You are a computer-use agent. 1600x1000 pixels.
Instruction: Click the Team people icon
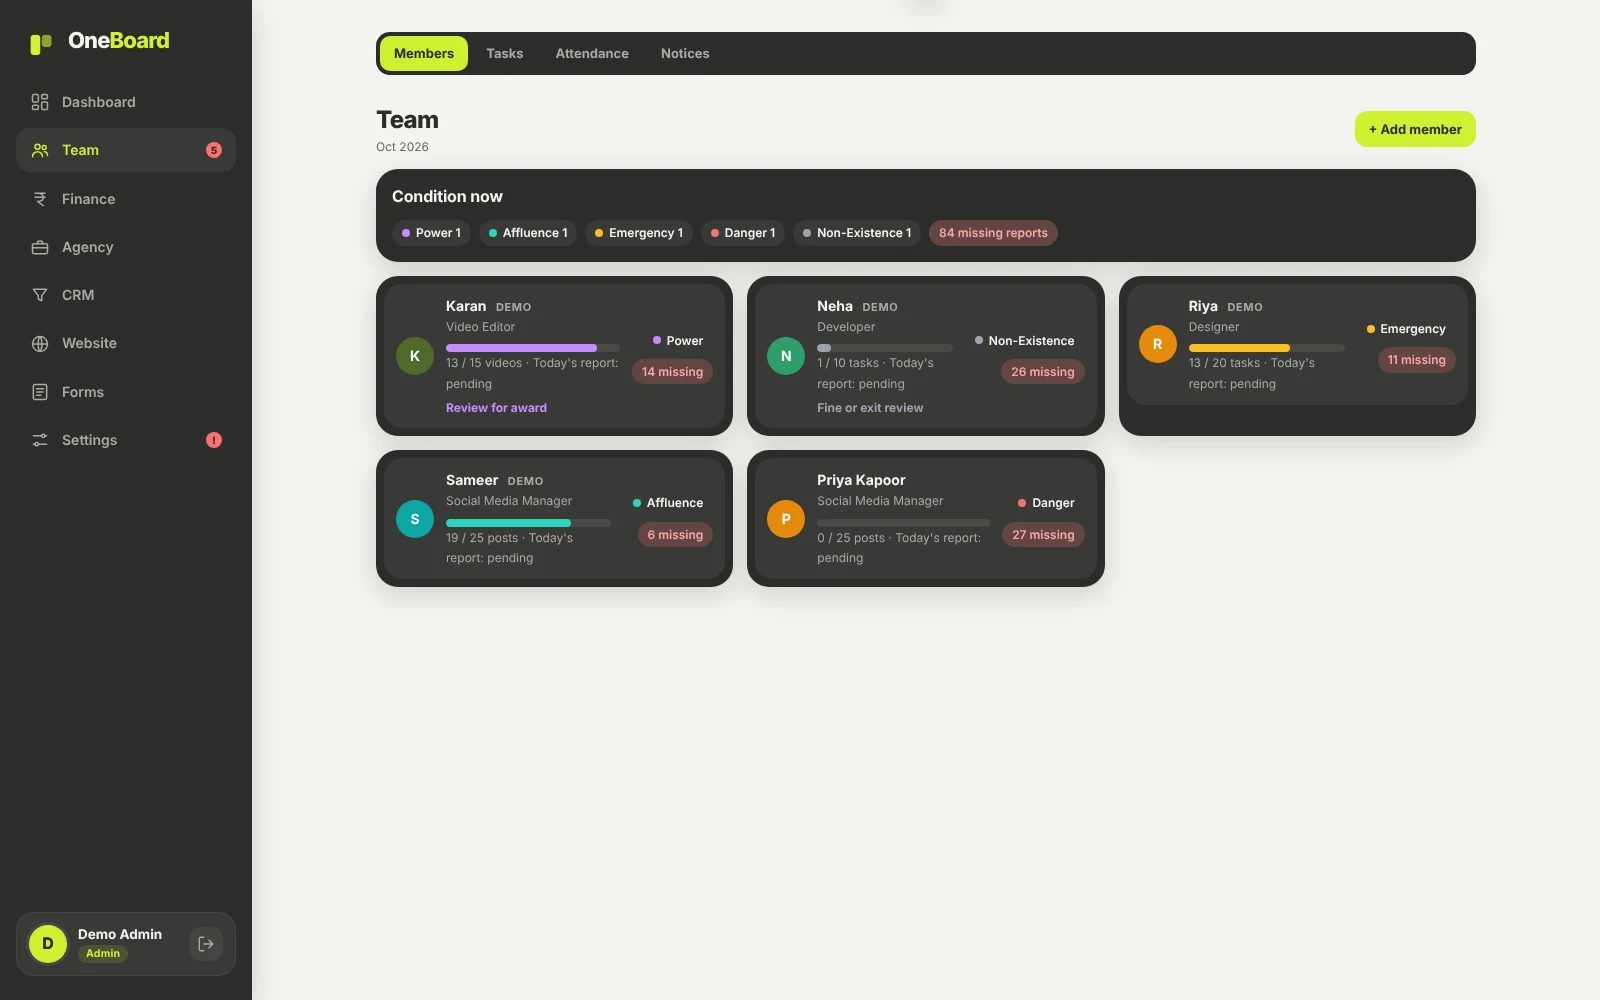tap(40, 150)
